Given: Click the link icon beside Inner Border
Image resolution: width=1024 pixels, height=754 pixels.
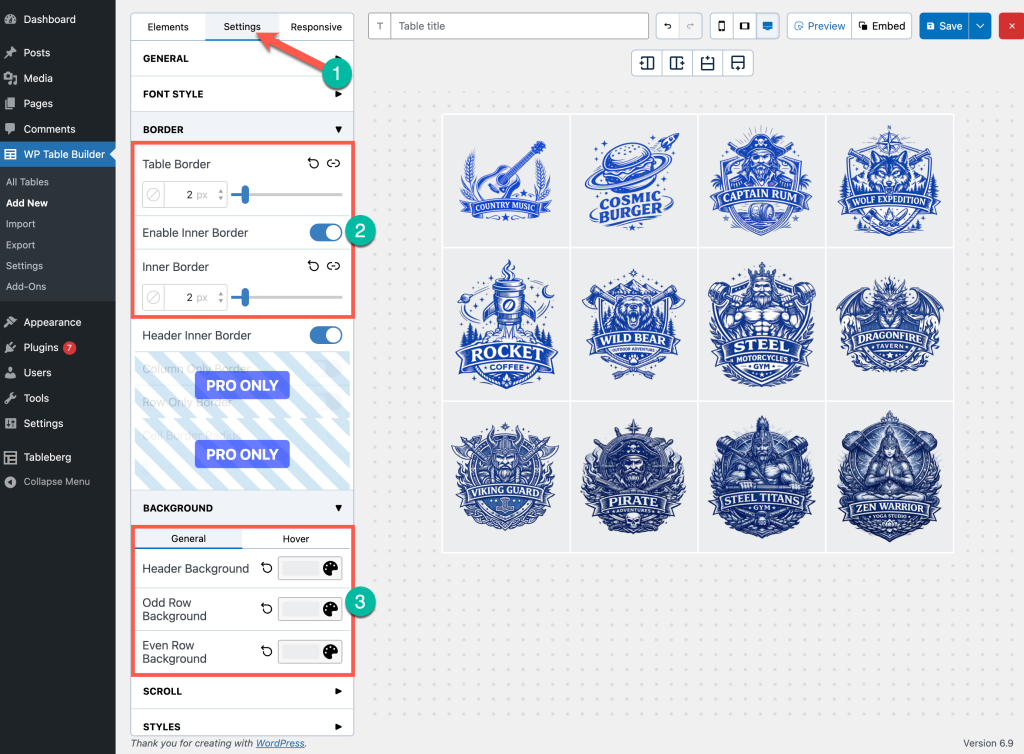Looking at the screenshot, I should pos(334,267).
